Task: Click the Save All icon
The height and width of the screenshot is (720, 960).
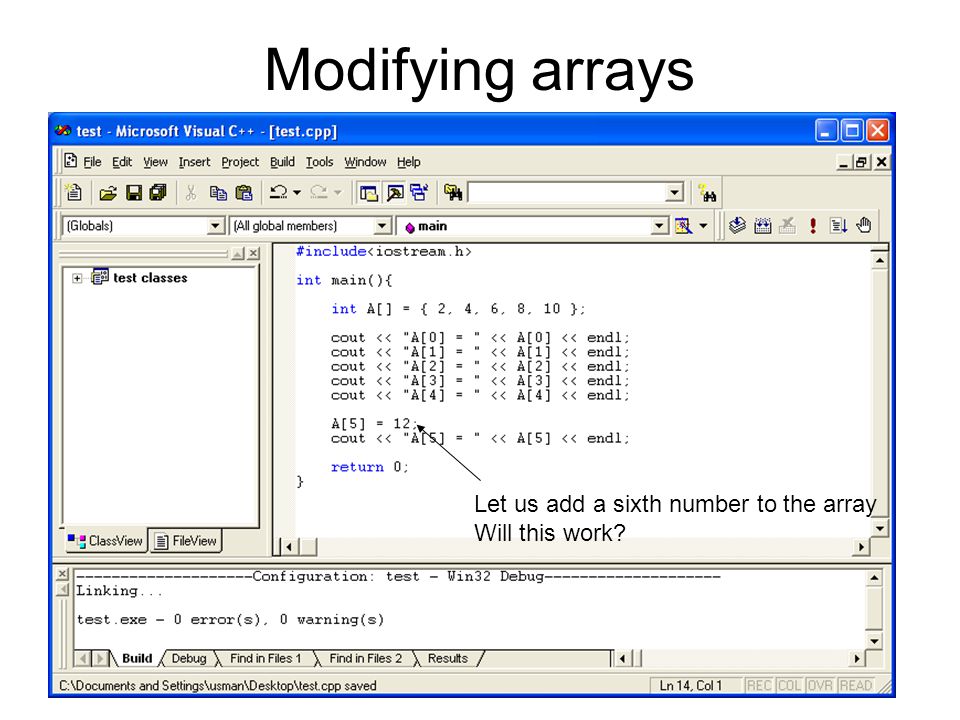Action: [158, 193]
